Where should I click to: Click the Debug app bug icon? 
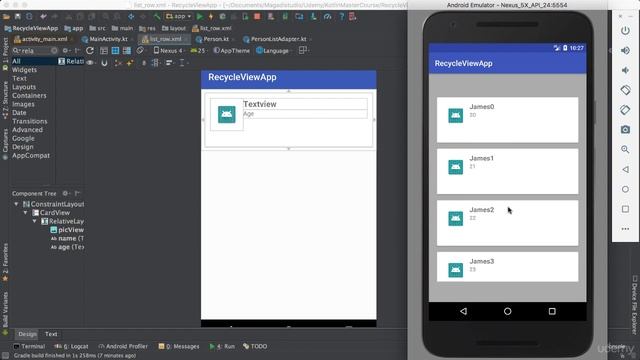coord(222,17)
